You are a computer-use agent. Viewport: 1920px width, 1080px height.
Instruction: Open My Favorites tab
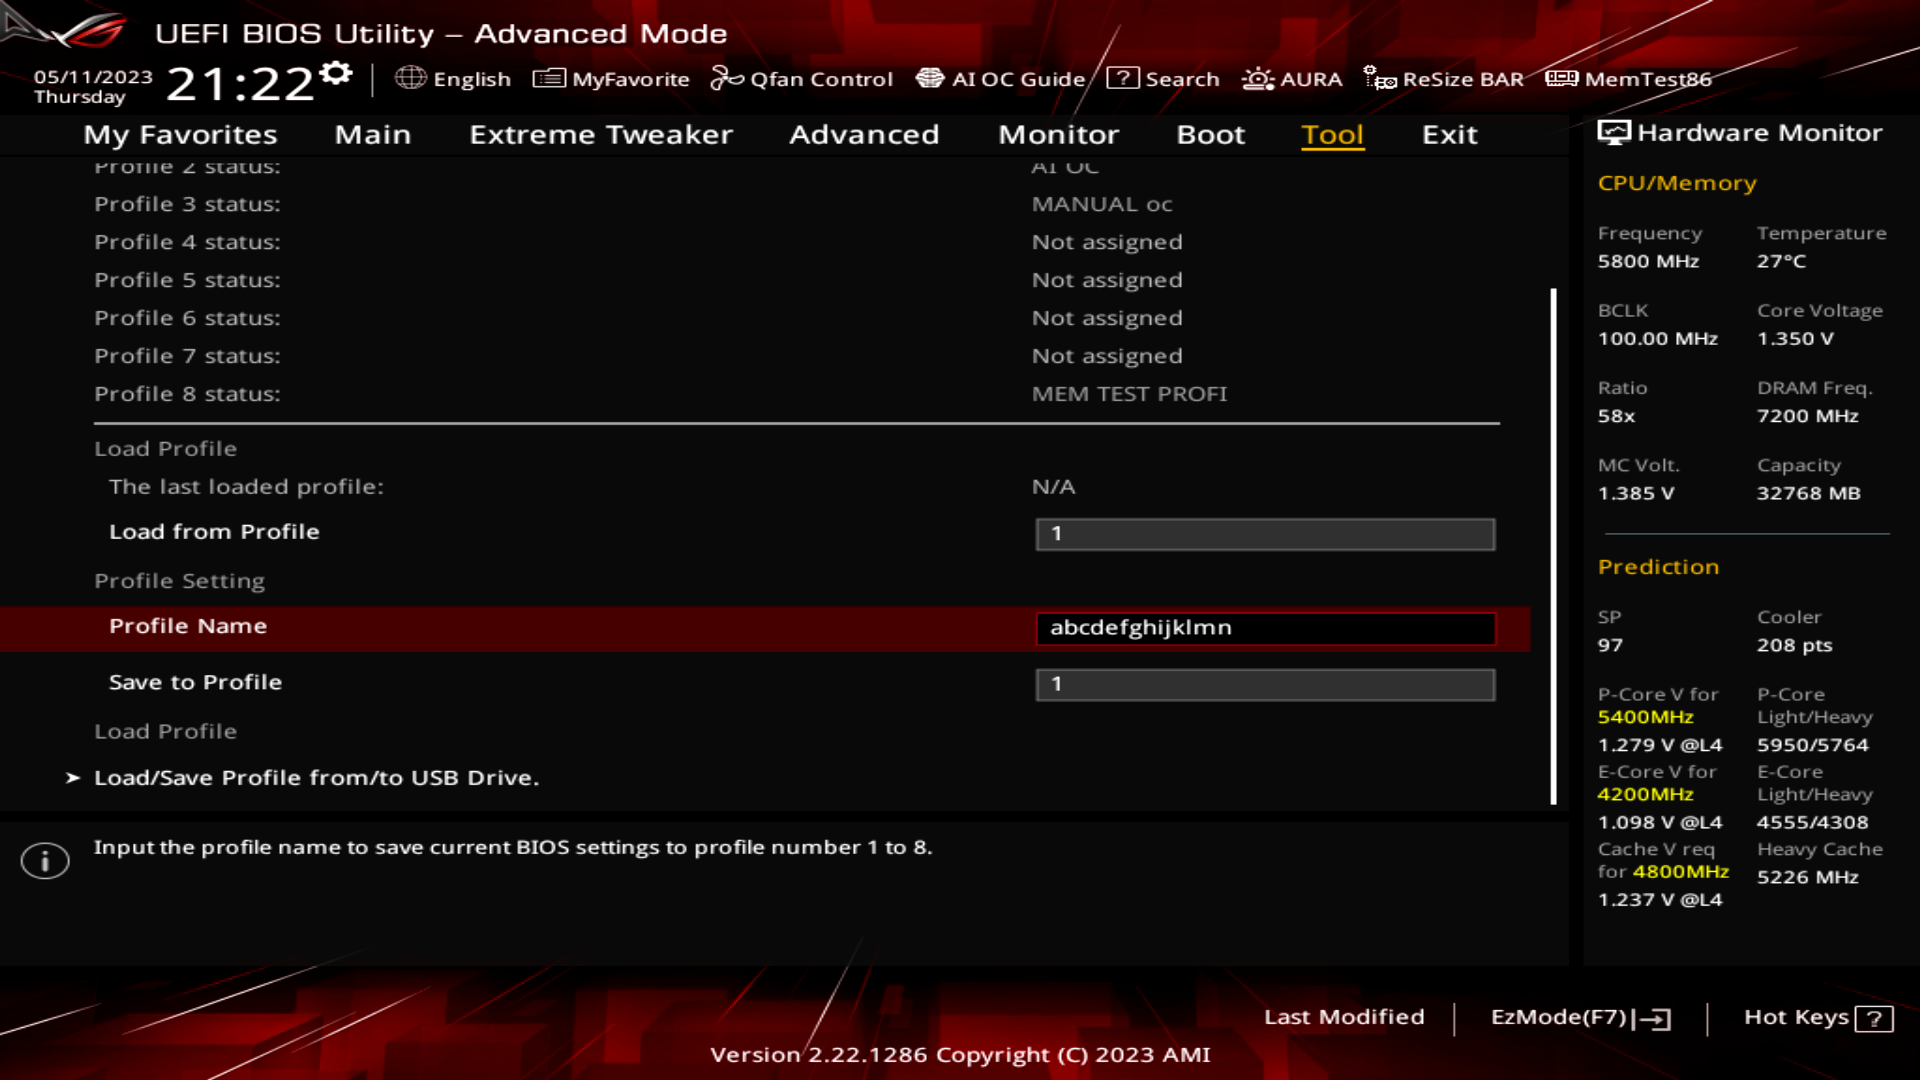(x=180, y=134)
